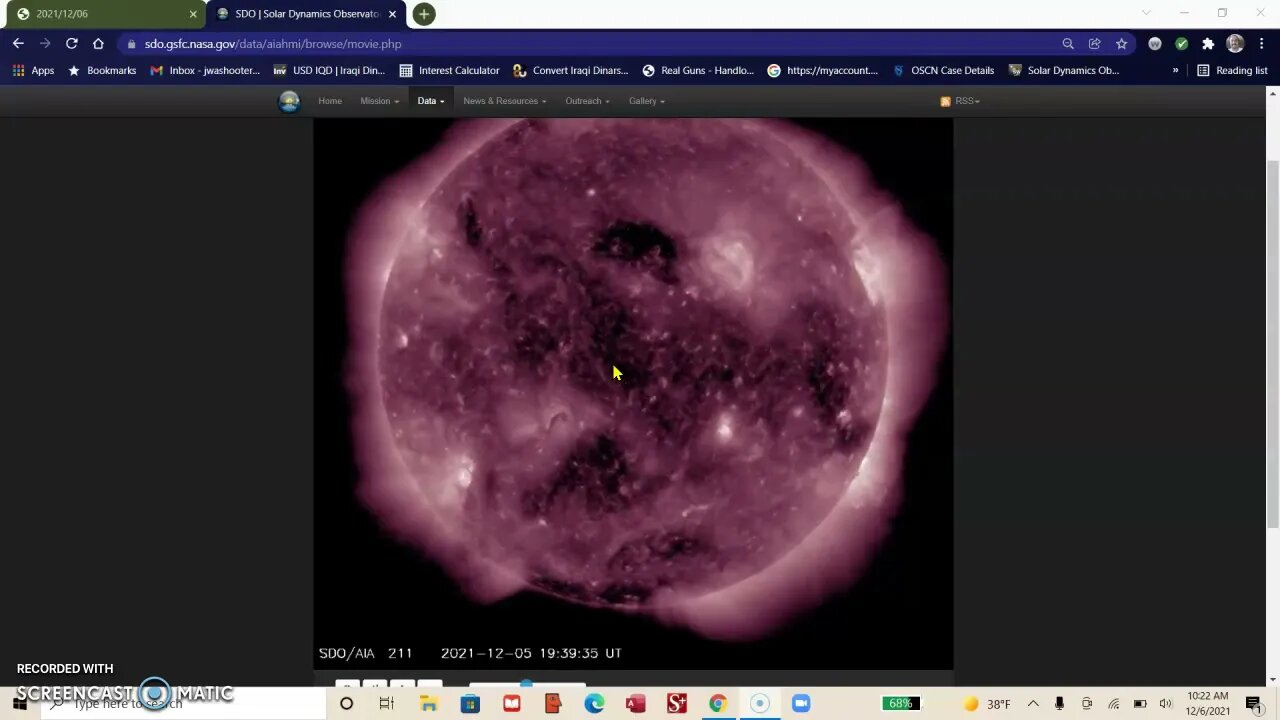The height and width of the screenshot is (720, 1280).
Task: Open the gray W extension
Action: click(x=1155, y=44)
